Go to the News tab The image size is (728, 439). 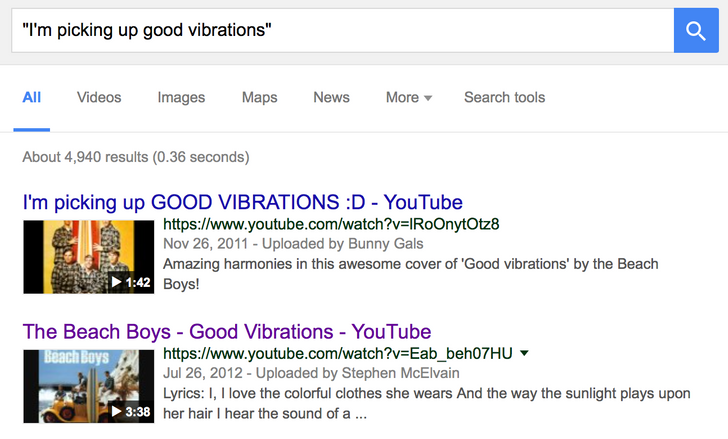click(331, 97)
